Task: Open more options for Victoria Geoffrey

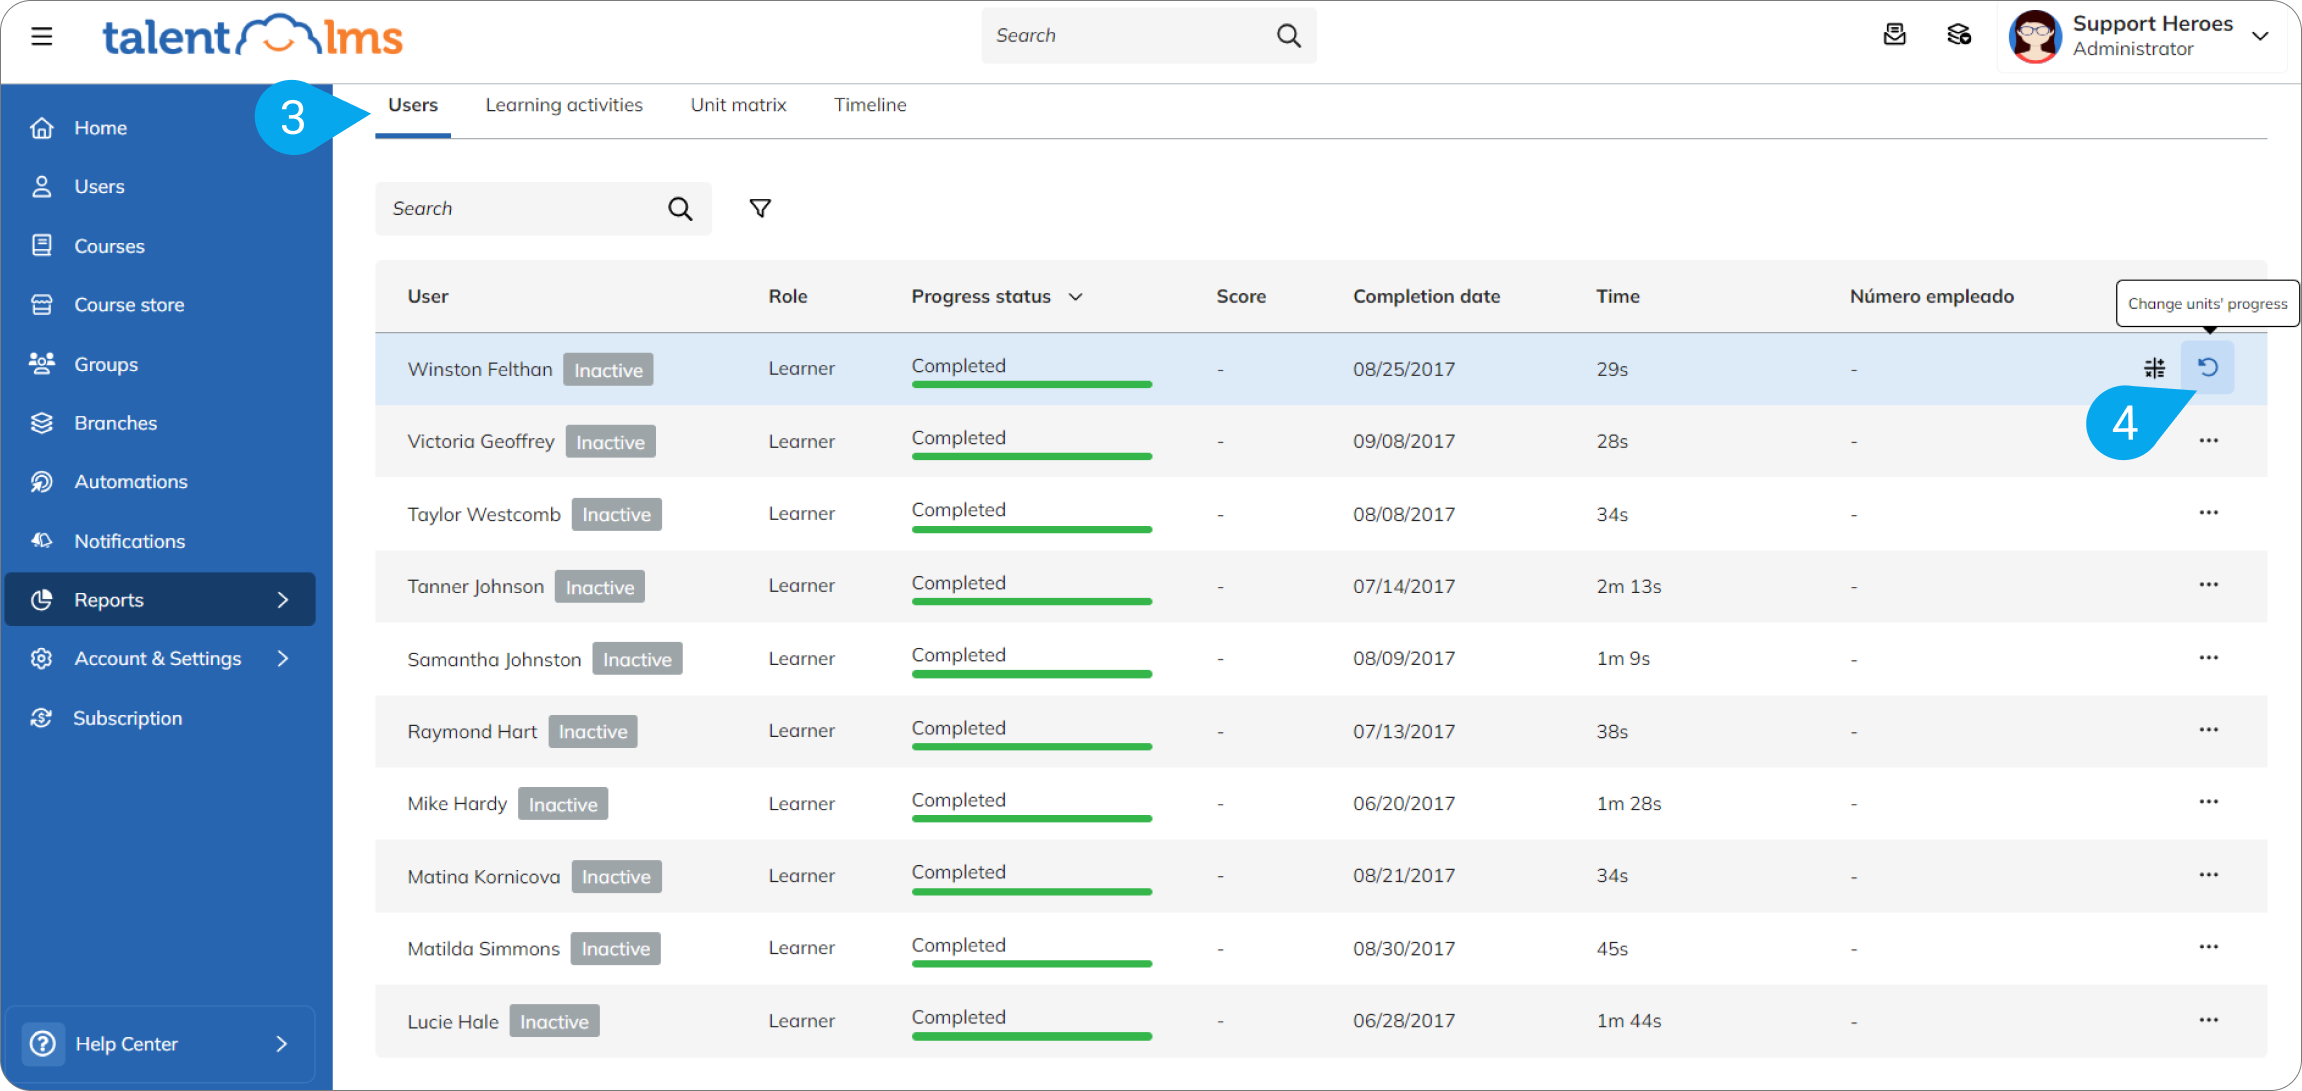Action: click(x=2209, y=441)
